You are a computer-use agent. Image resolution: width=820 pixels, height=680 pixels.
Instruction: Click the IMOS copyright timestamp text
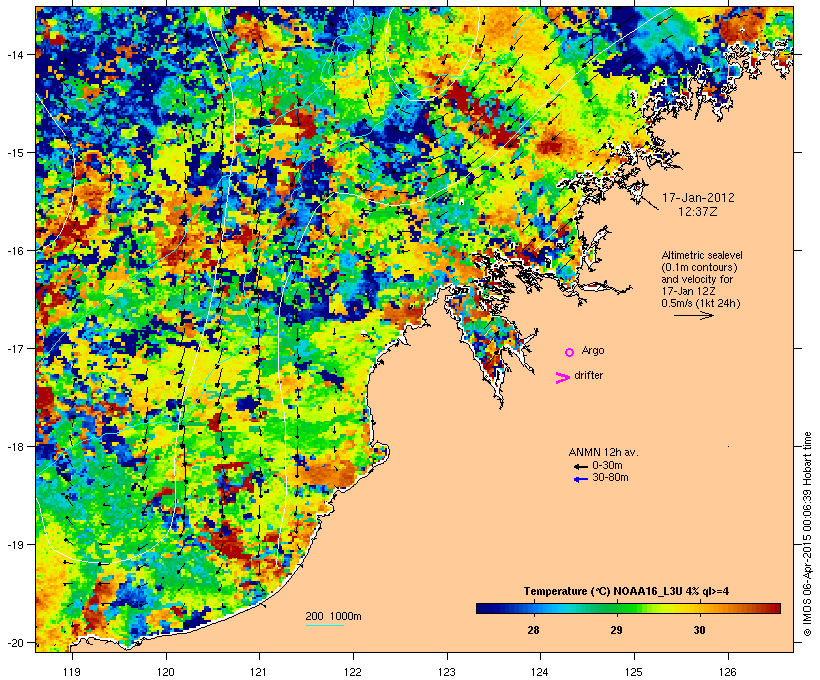point(807,534)
